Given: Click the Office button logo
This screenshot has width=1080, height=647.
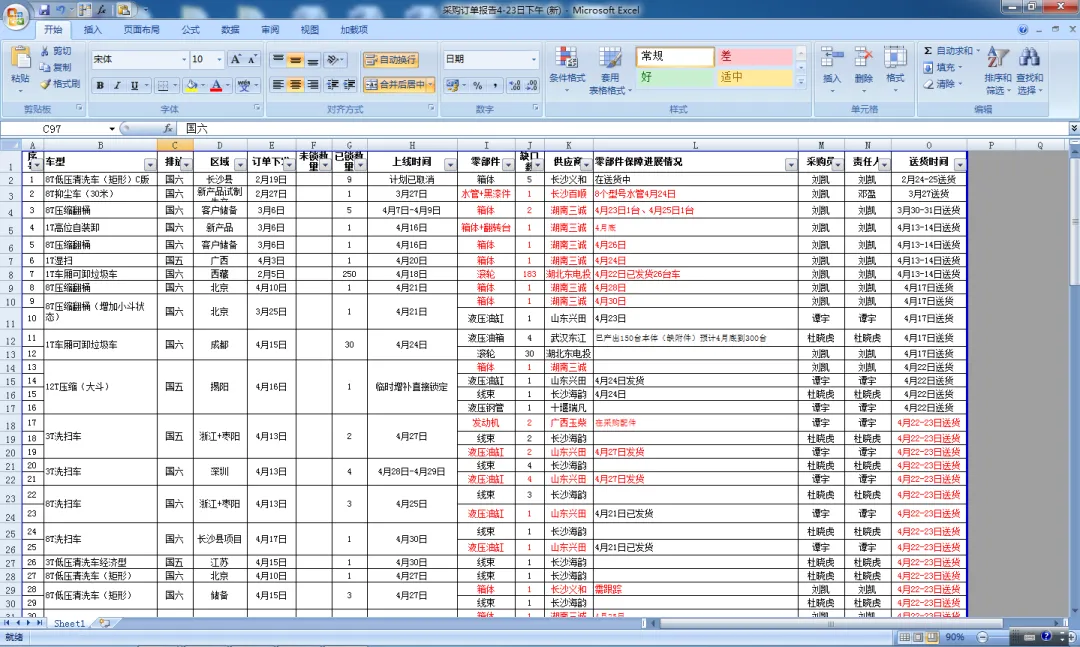Looking at the screenshot, I should tap(15, 17).
